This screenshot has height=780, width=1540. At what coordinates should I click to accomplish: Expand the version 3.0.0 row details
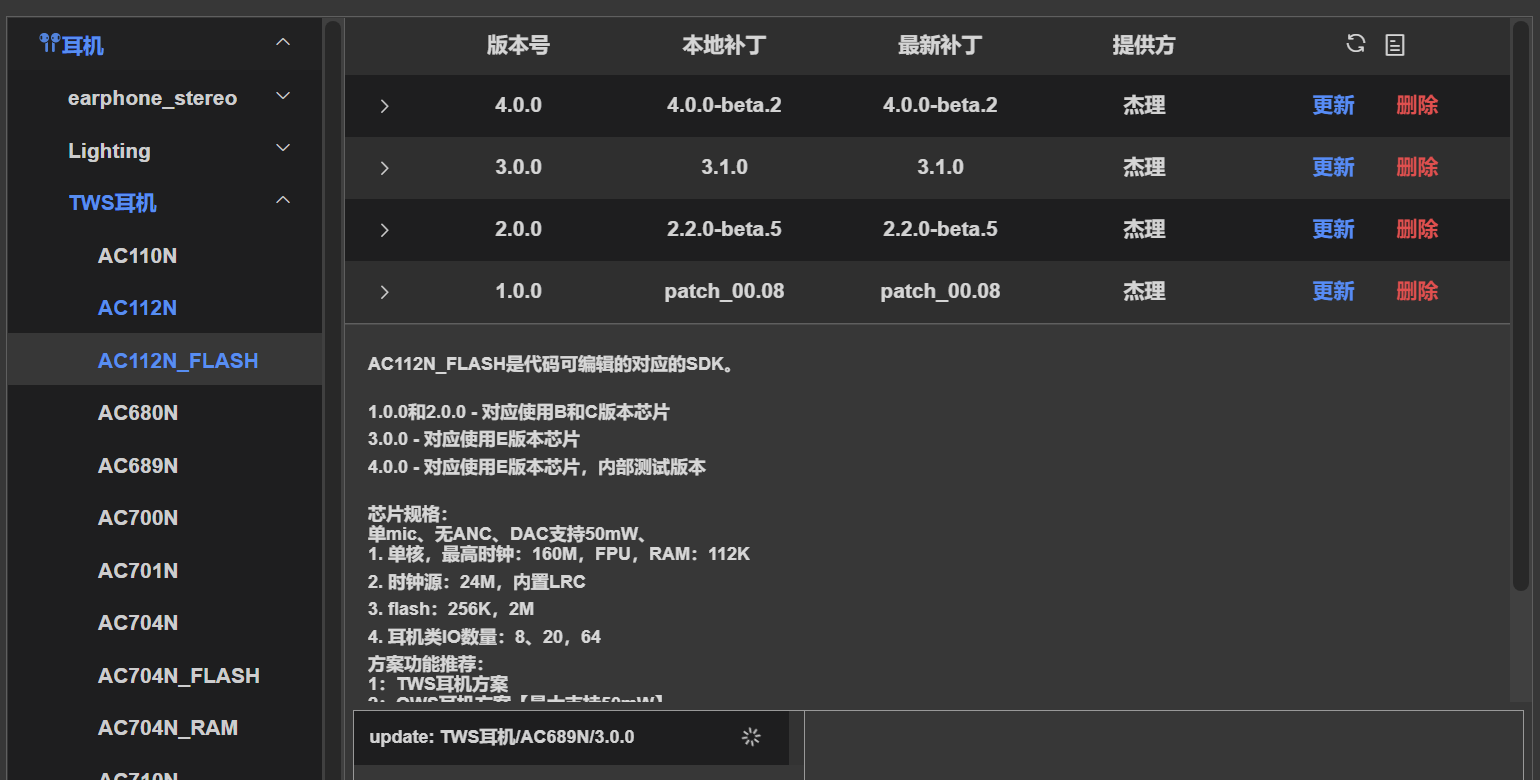[x=384, y=168]
